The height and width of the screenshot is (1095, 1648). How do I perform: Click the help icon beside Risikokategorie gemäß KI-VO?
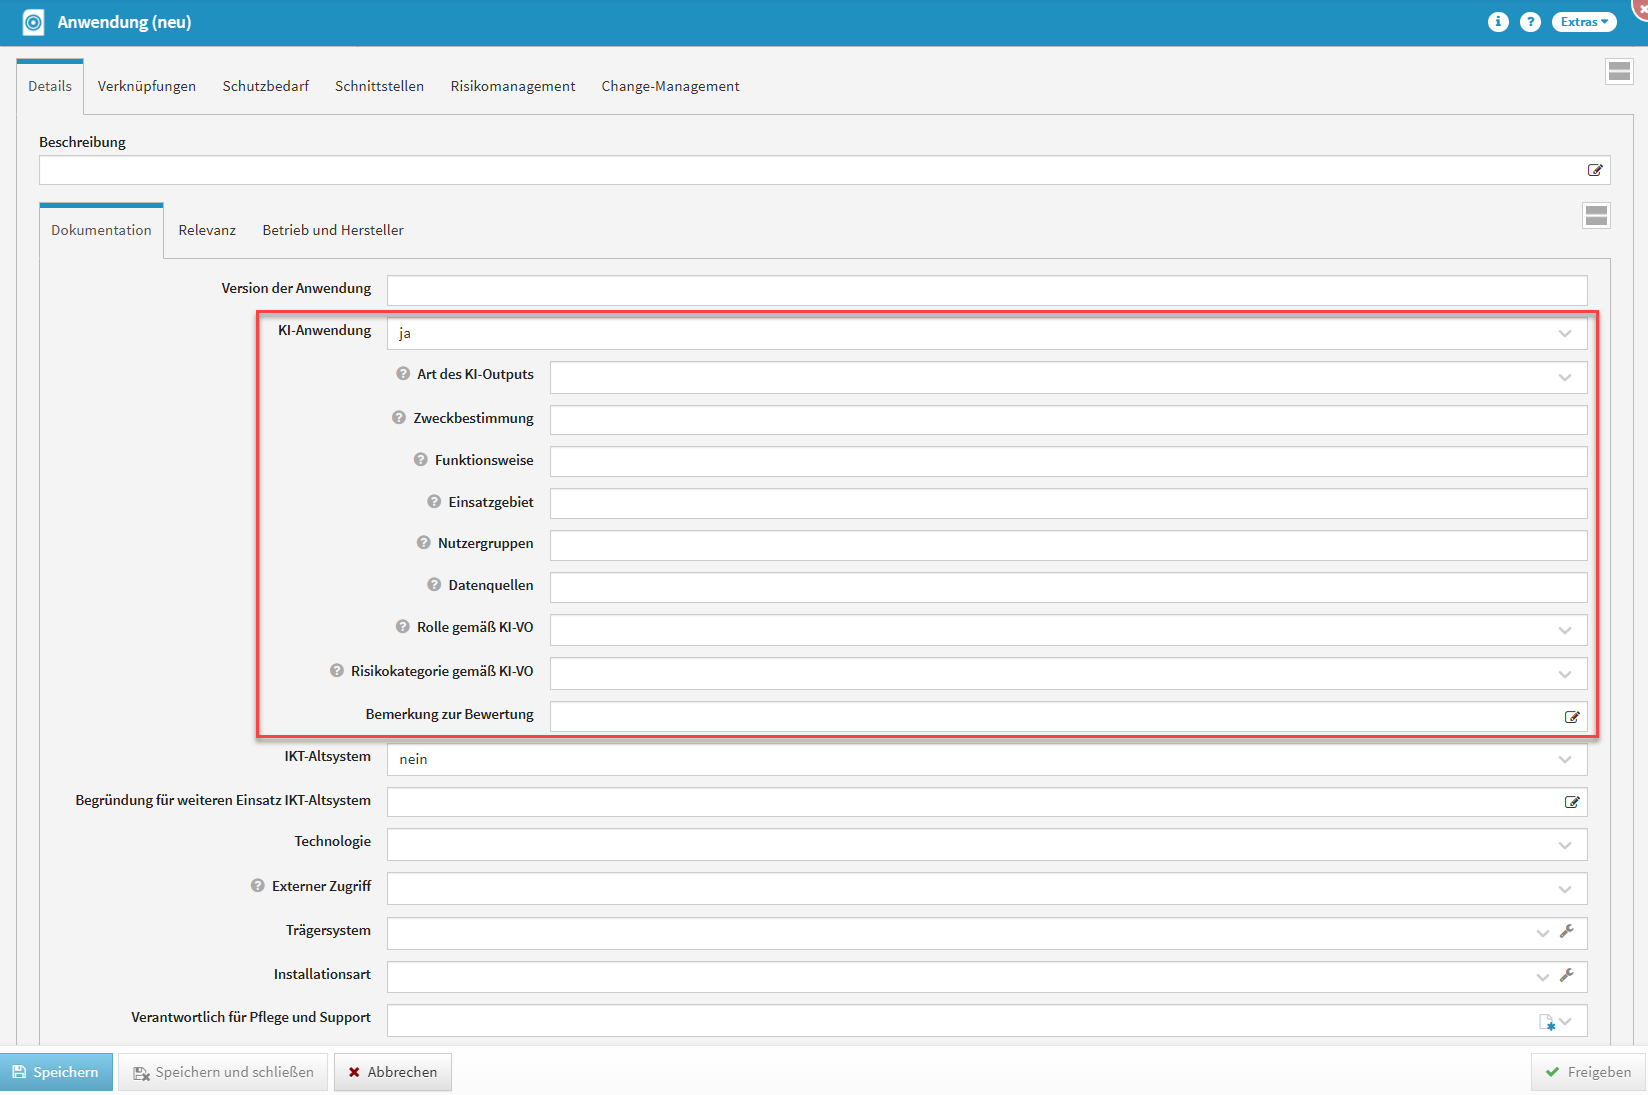(337, 671)
